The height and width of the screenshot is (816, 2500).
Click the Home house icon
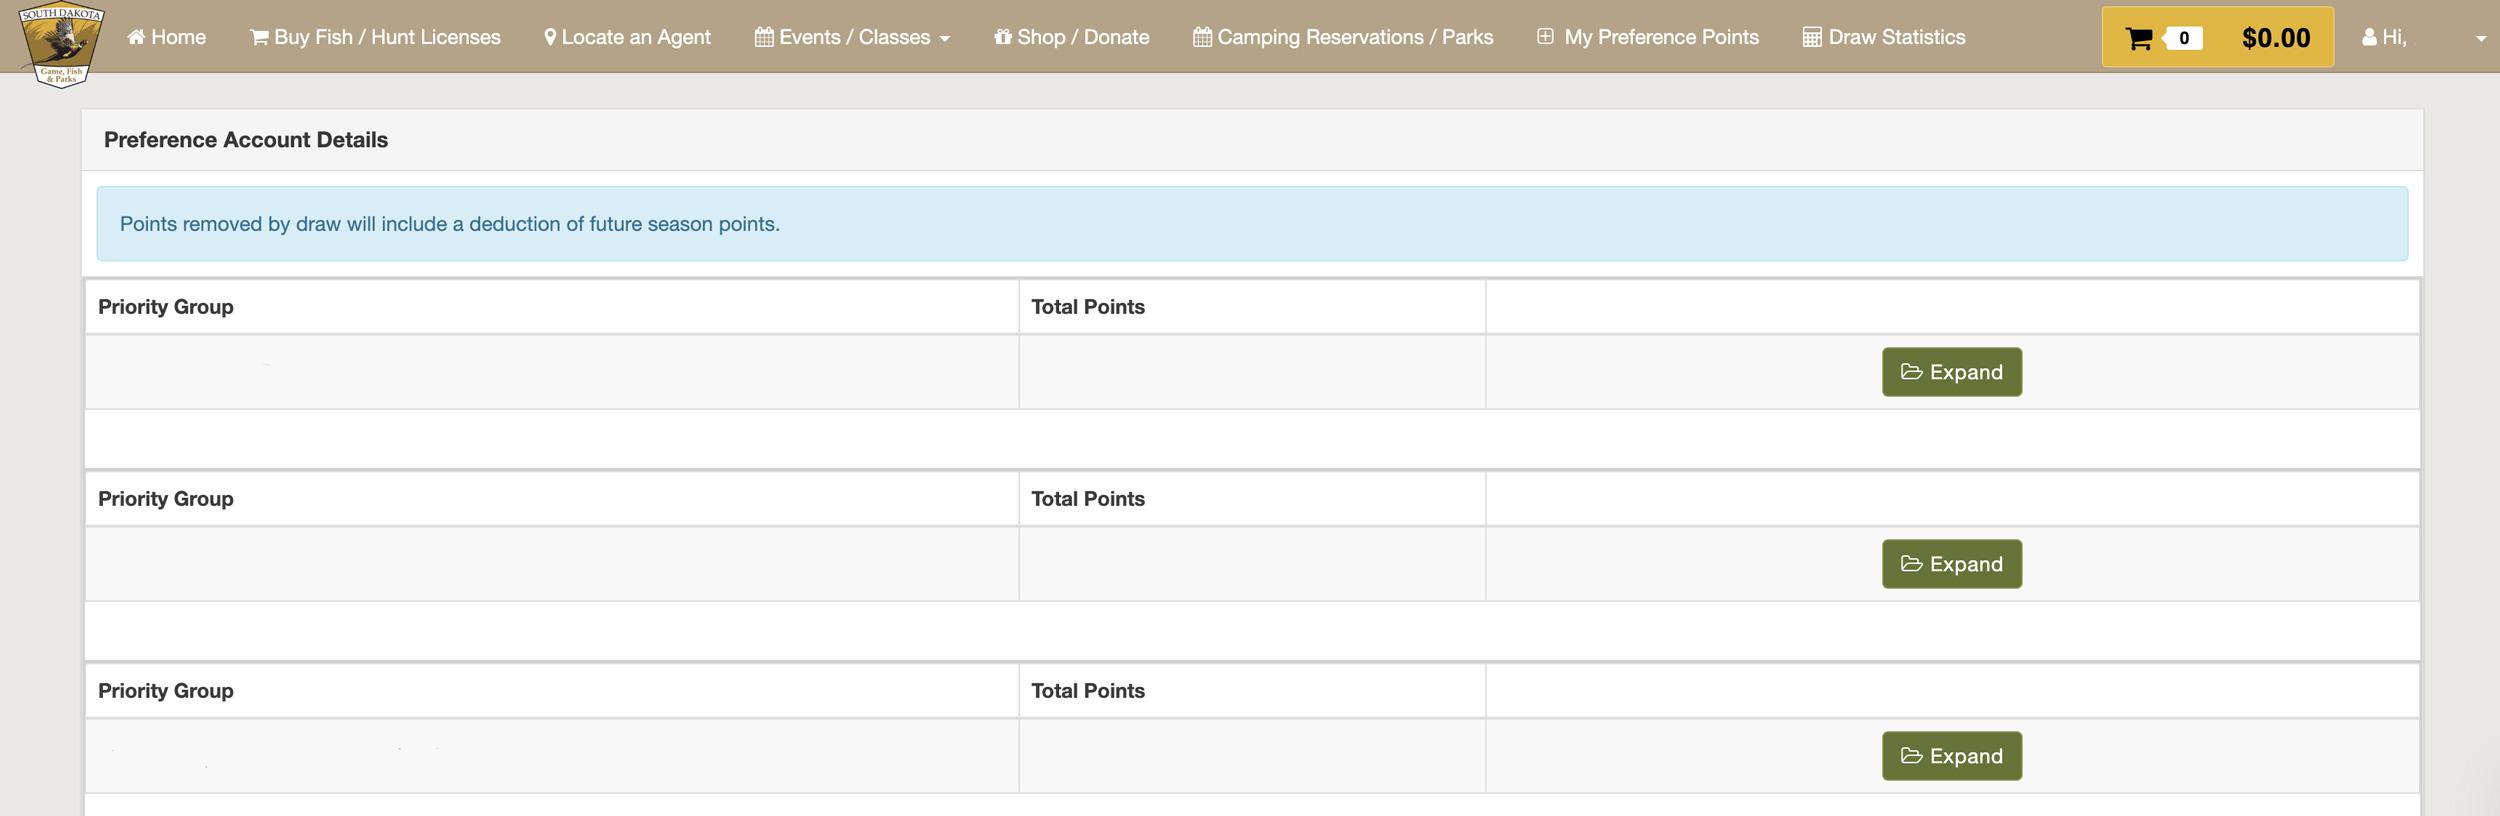click(x=137, y=38)
